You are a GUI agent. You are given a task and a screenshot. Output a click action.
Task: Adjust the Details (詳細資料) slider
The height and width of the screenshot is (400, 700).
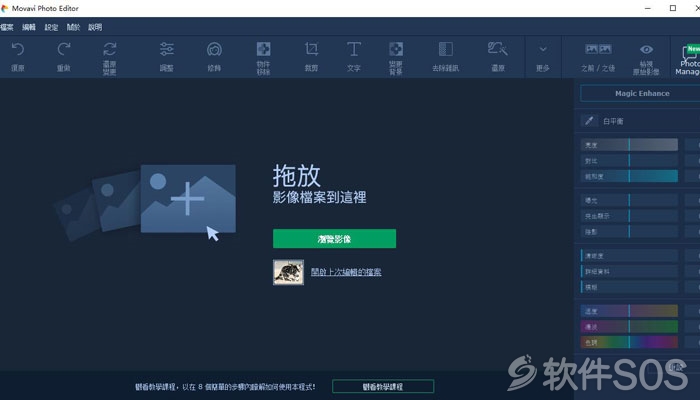pyautogui.click(x=629, y=271)
